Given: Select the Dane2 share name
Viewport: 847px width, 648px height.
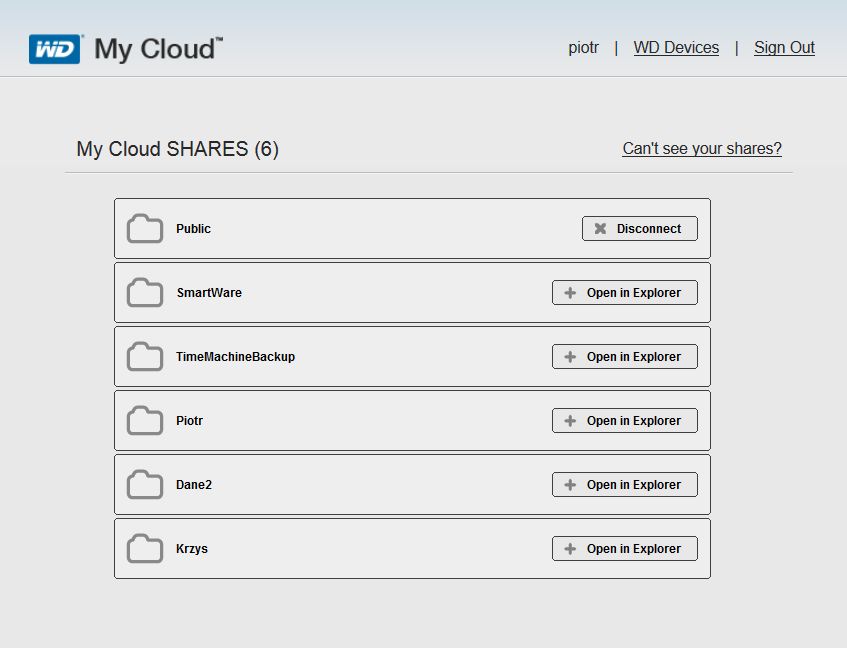Looking at the screenshot, I should (x=194, y=484).
